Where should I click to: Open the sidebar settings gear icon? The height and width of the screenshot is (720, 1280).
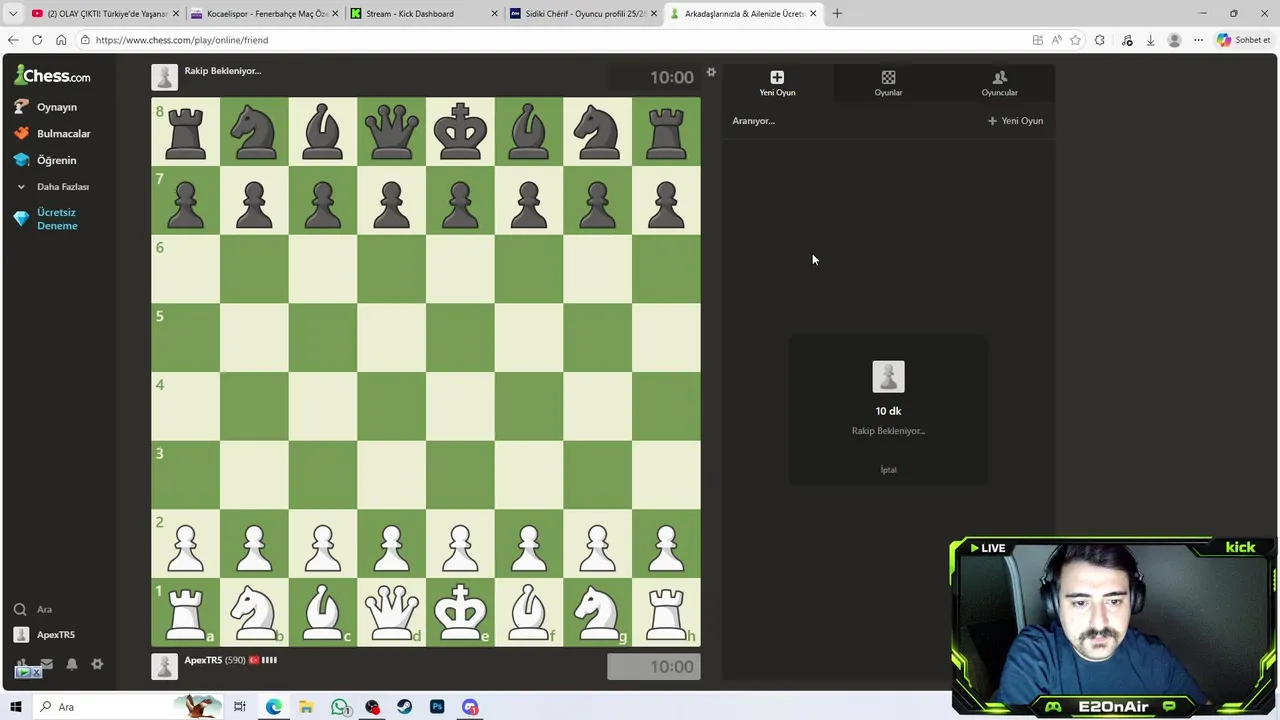point(97,664)
